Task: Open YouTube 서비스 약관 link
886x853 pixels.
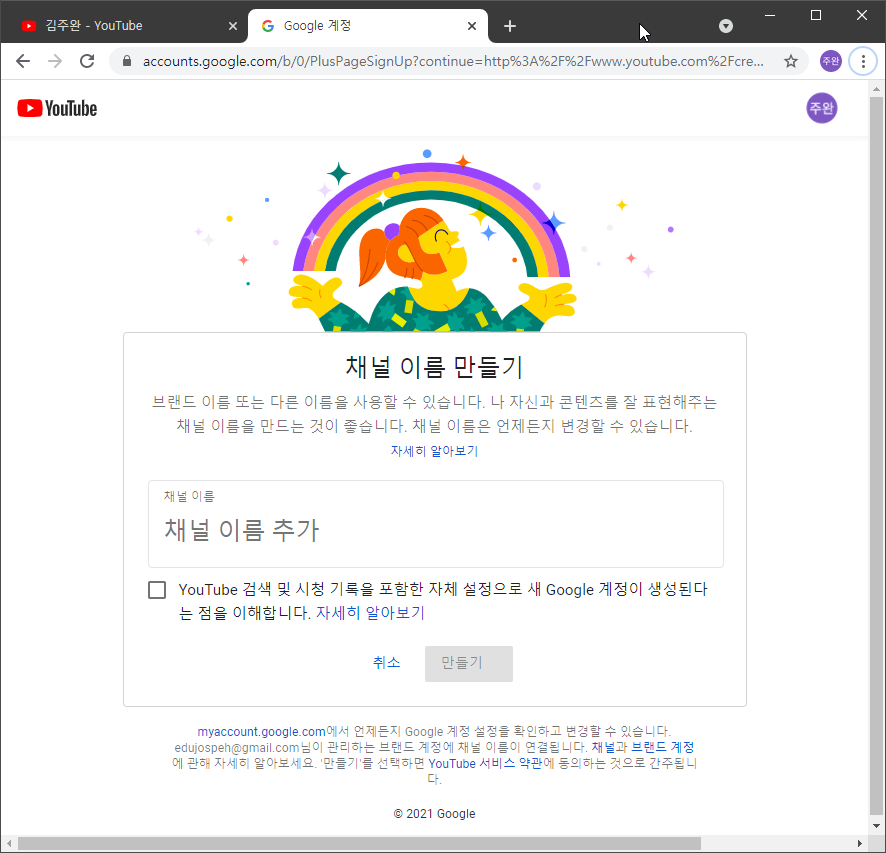Action: pyautogui.click(x=486, y=763)
